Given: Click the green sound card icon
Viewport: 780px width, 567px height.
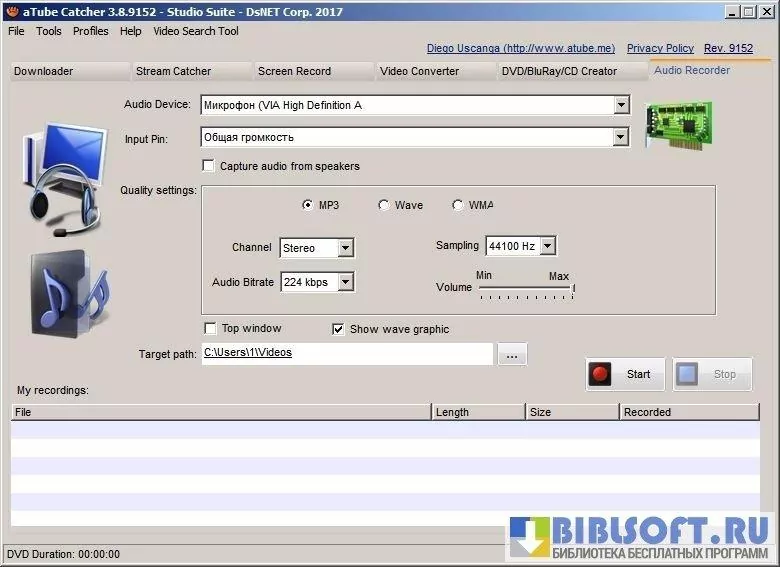Looking at the screenshot, I should coord(678,124).
